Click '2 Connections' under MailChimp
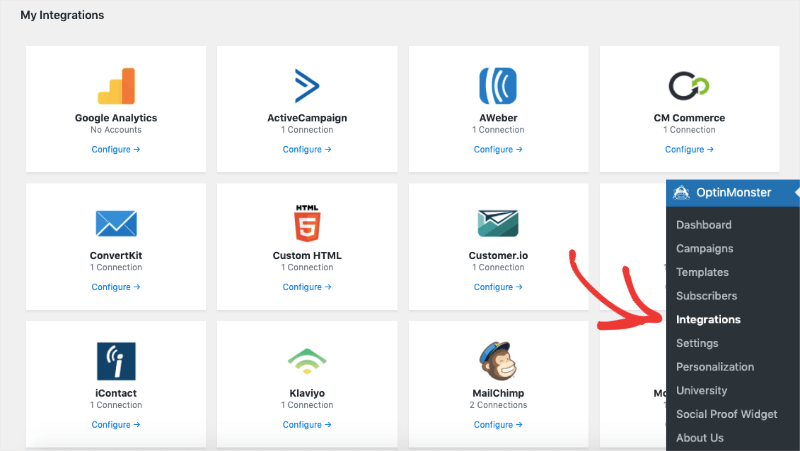Viewport: 800px width, 451px height. tap(498, 405)
